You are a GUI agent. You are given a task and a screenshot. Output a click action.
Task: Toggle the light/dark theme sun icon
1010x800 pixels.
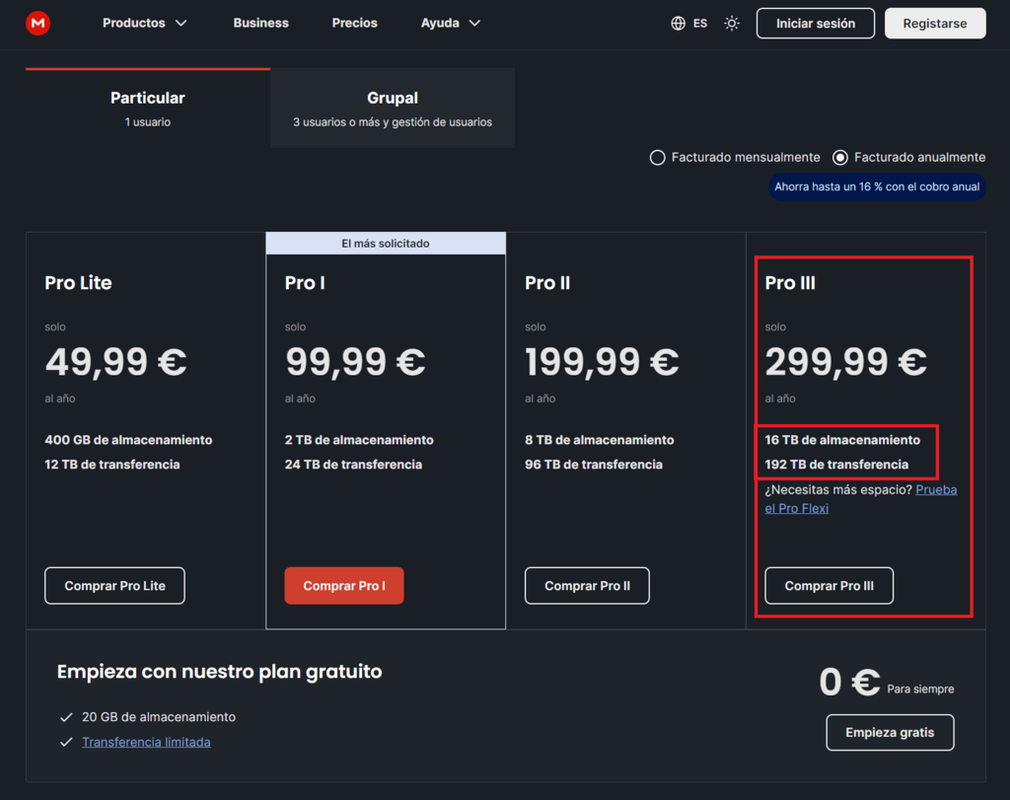[732, 23]
